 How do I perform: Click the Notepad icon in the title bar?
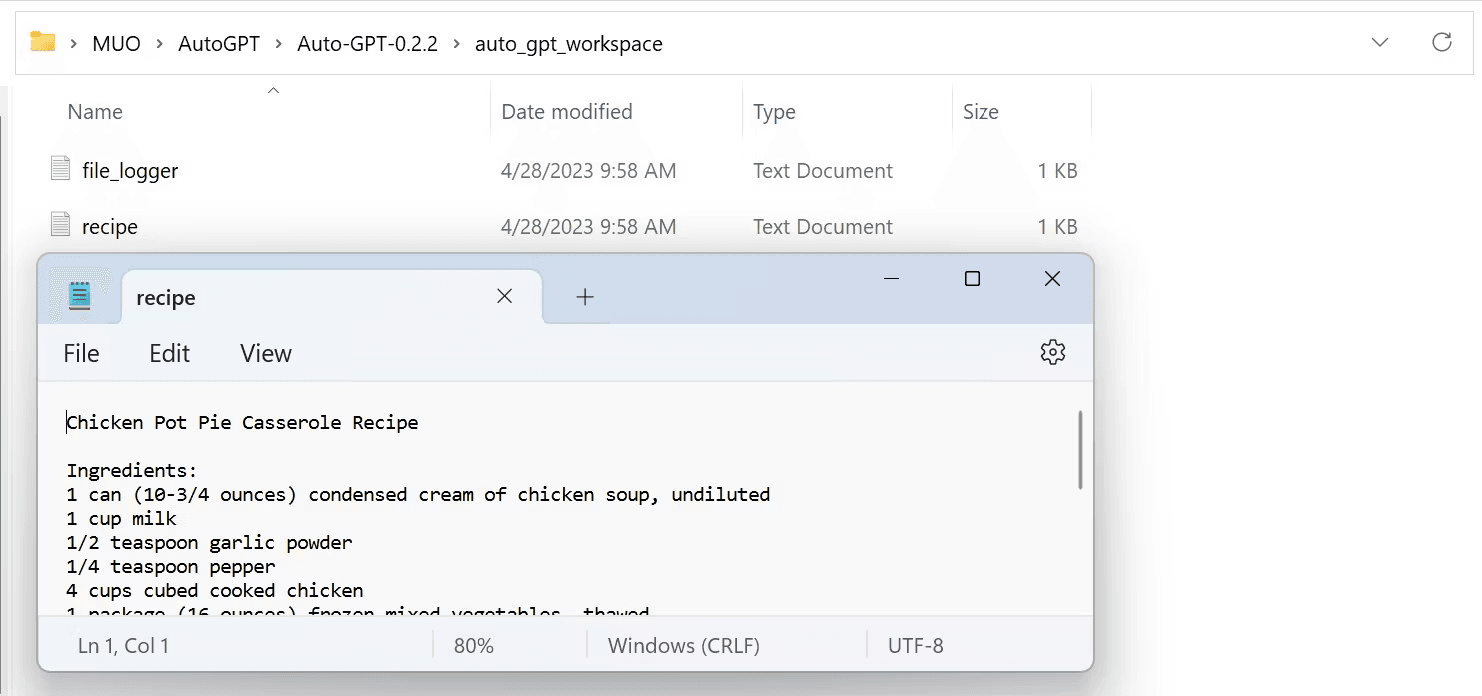(x=78, y=295)
